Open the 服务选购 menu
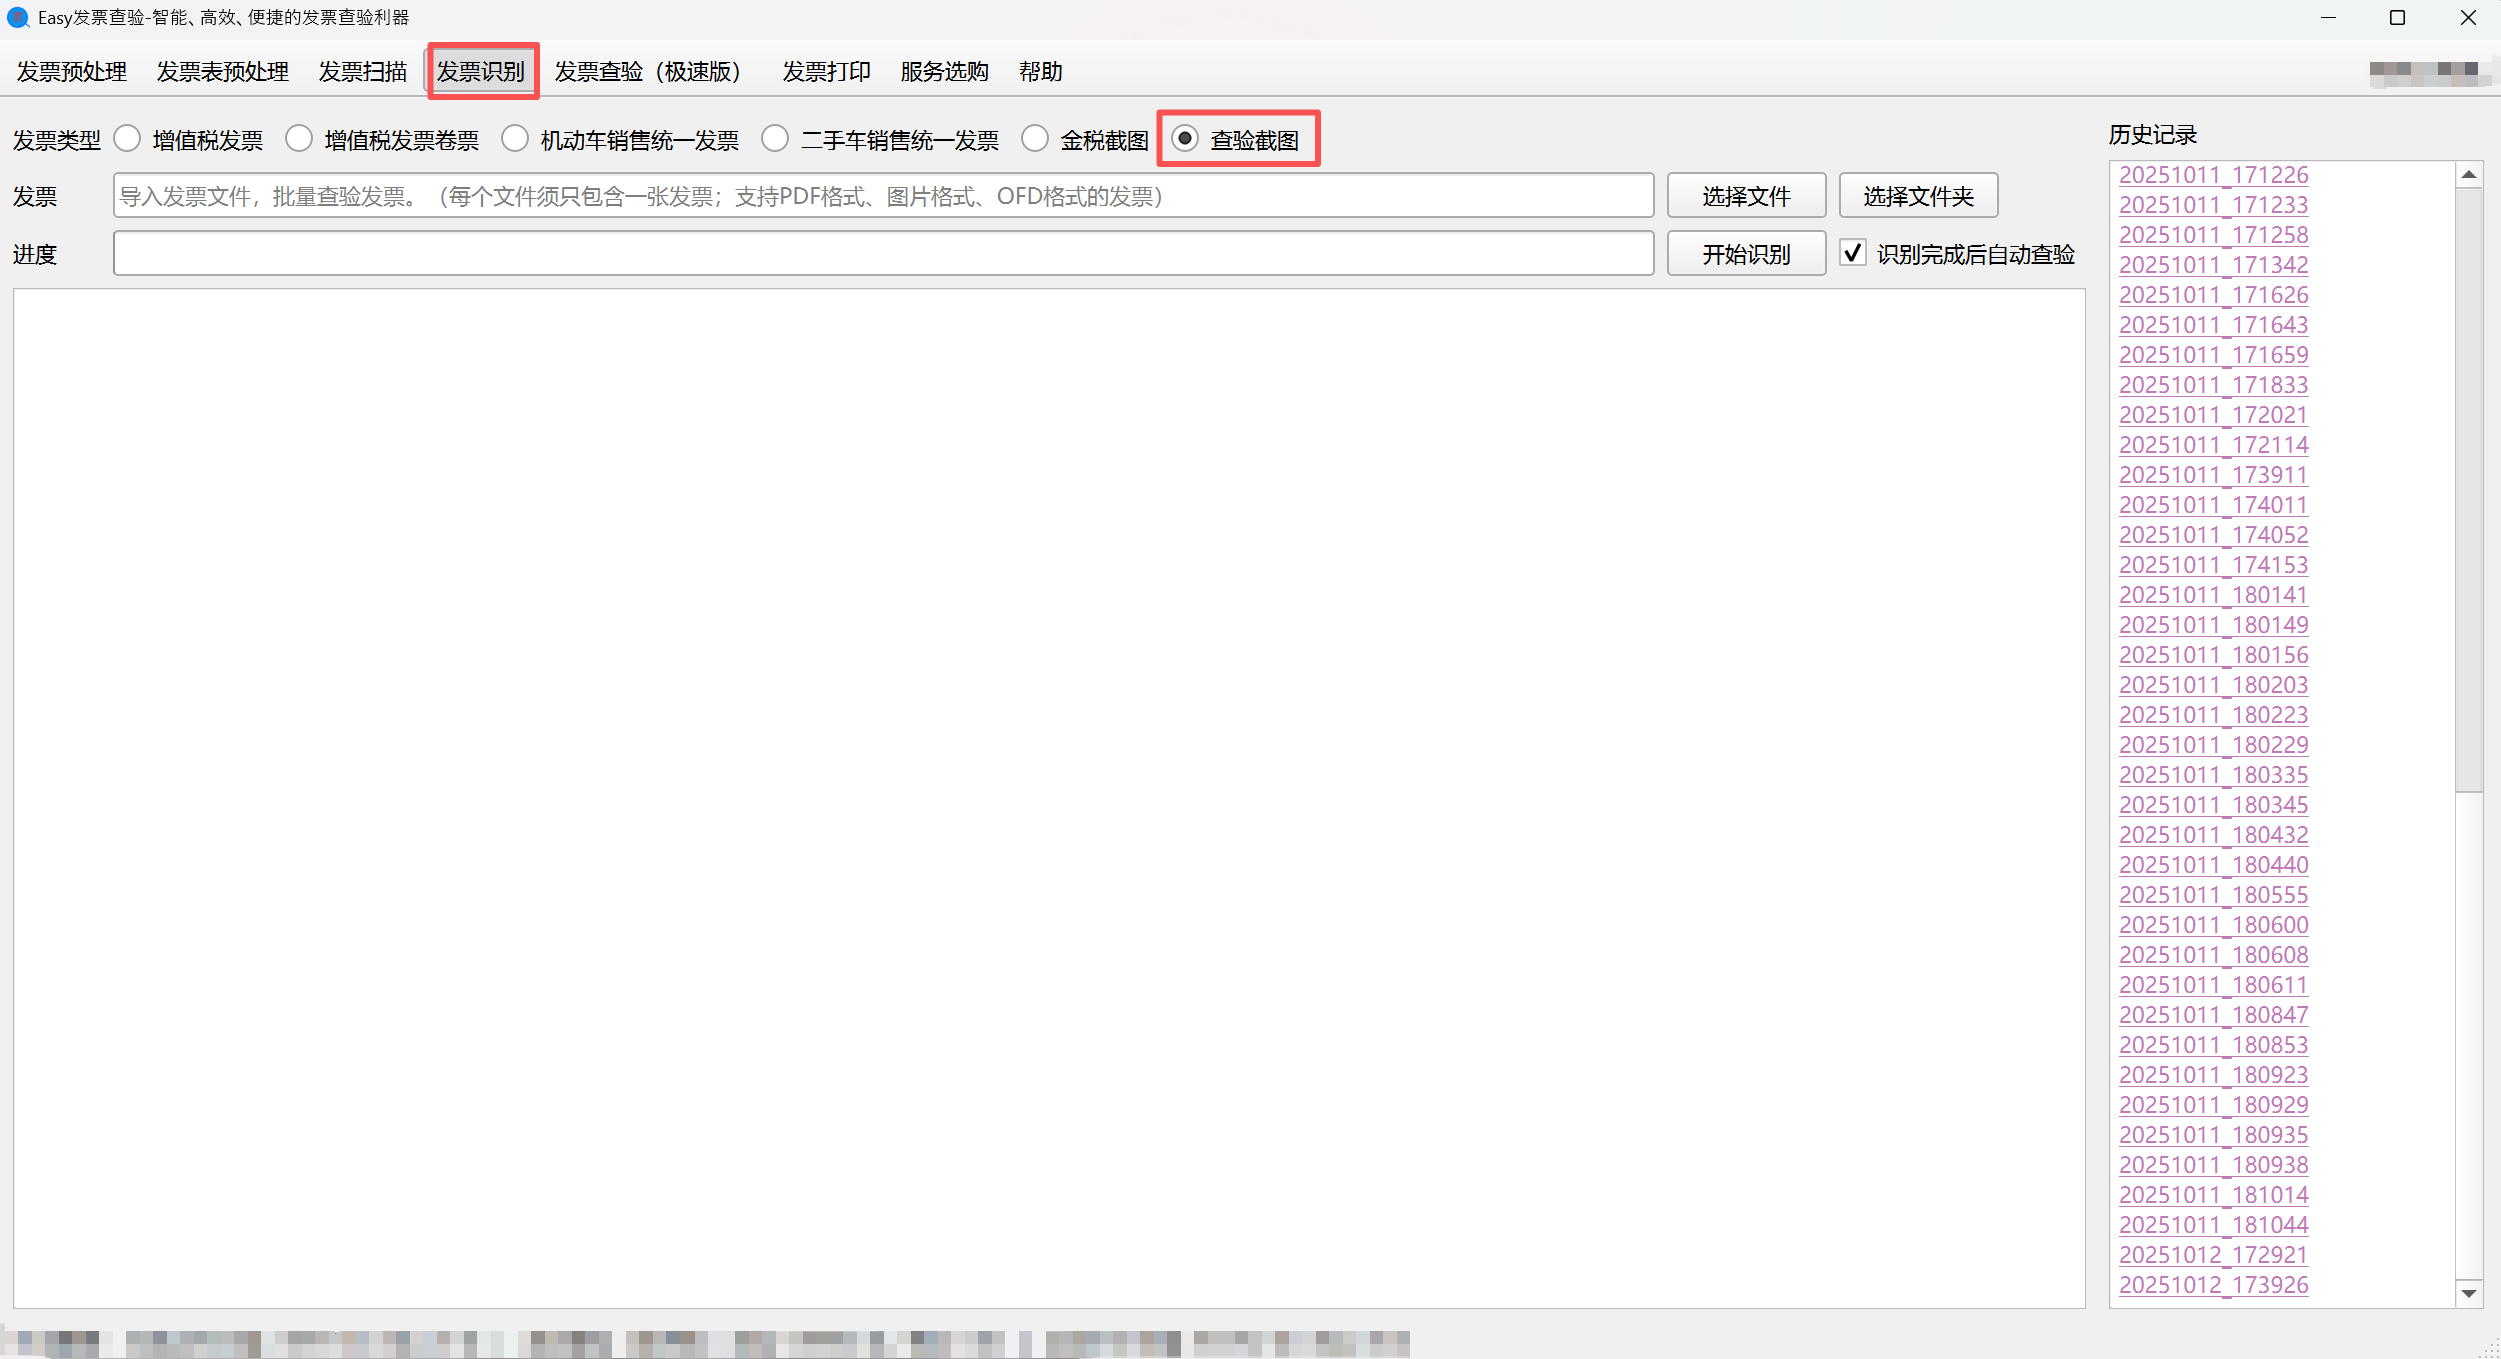The height and width of the screenshot is (1359, 2501). tap(942, 71)
